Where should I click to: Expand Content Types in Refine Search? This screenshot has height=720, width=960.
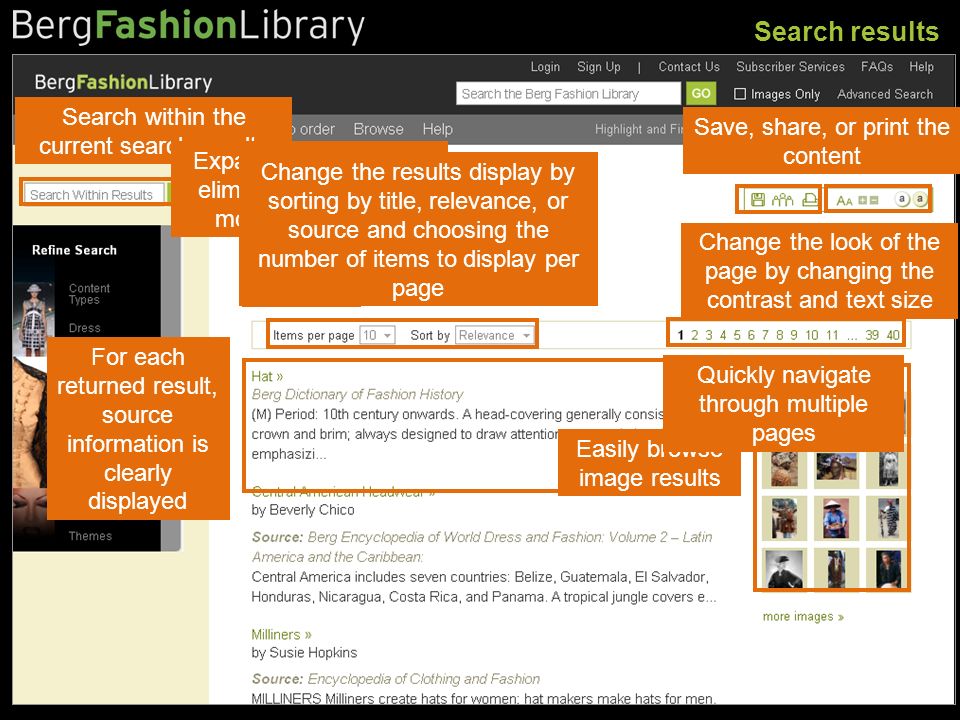[89, 294]
